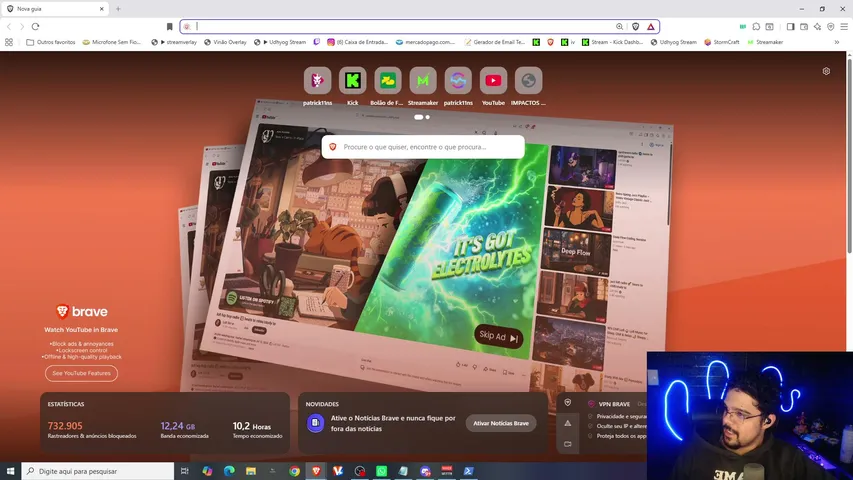Open the Outros favoritos bookmarks folder
The image size is (853, 480).
click(x=51, y=42)
